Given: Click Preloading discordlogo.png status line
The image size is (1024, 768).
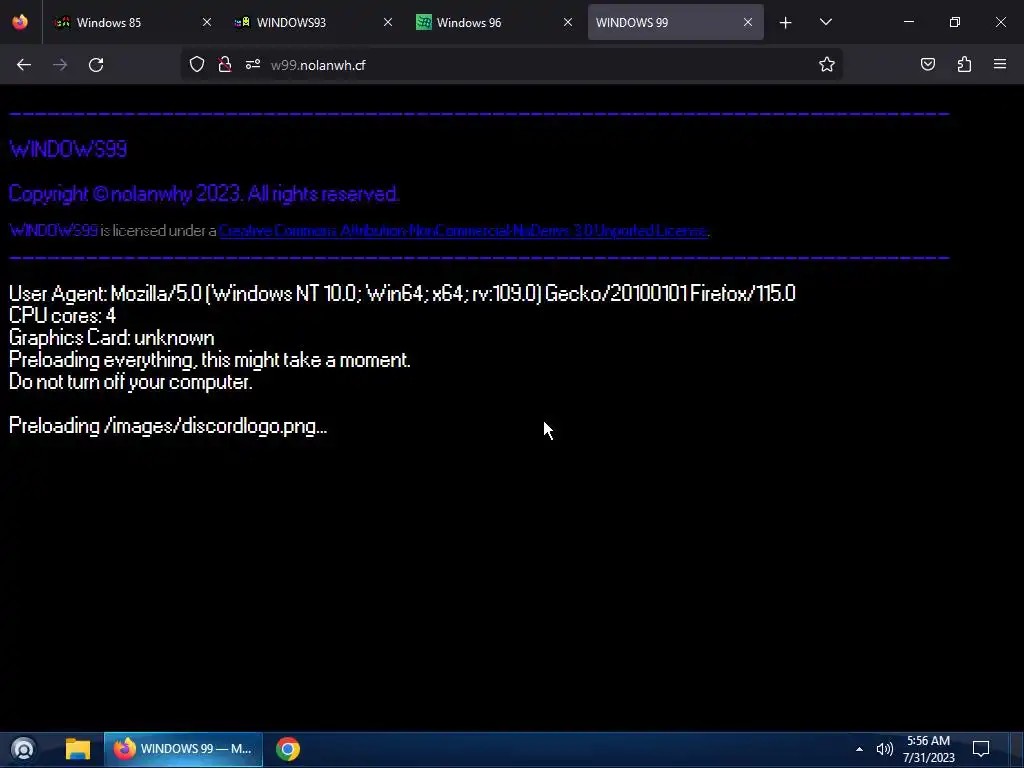Looking at the screenshot, I should (168, 426).
